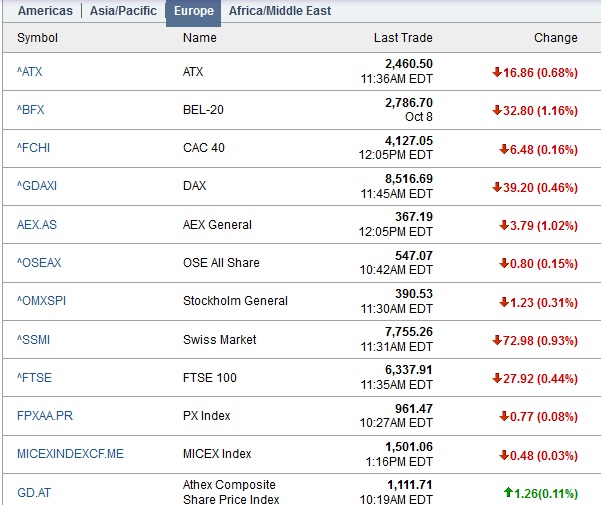Open the AEX.AS ticker link

[37, 225]
